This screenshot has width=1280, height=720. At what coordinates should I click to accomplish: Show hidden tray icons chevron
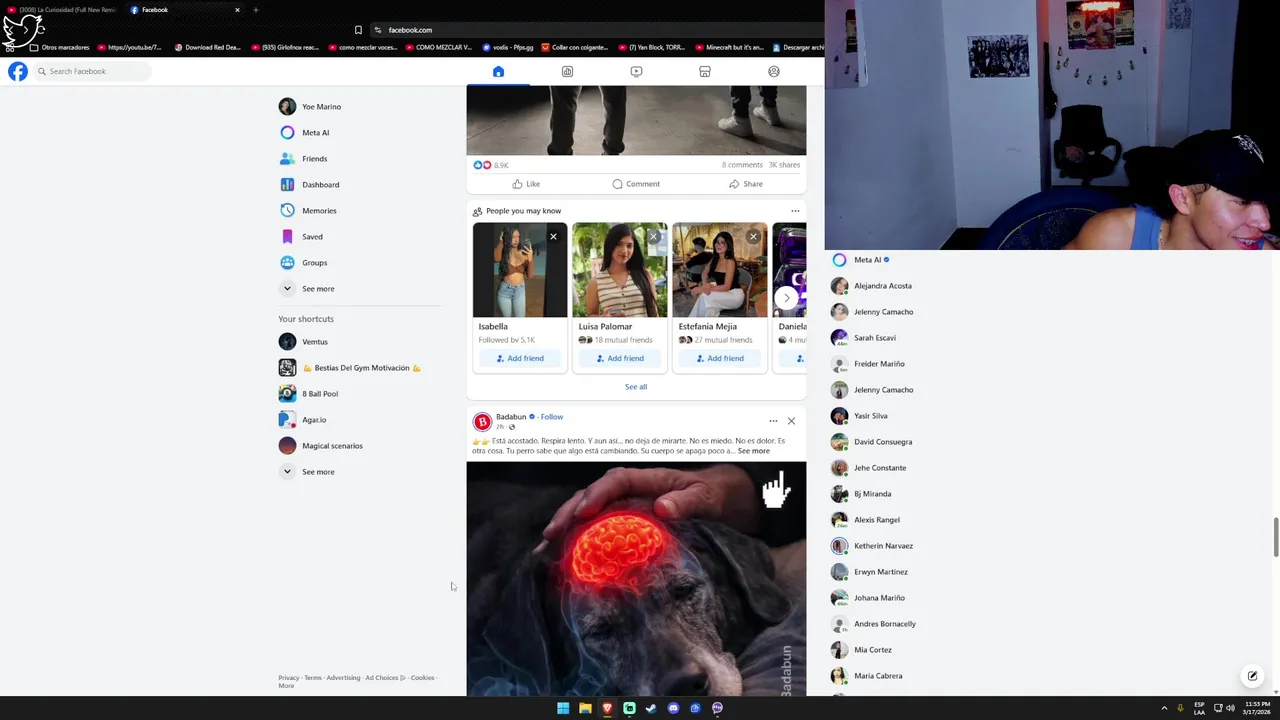pos(1163,708)
